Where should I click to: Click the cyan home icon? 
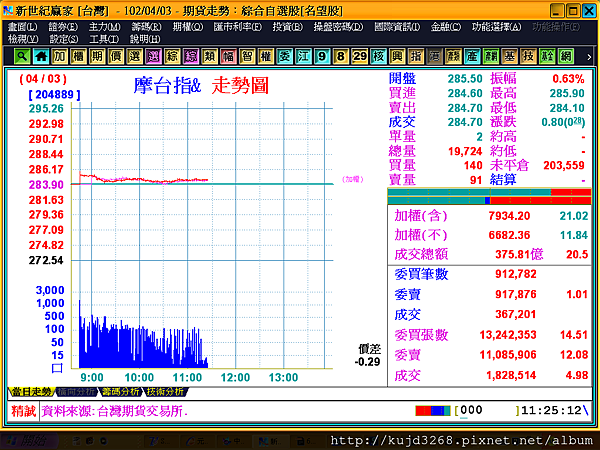pyautogui.click(x=41, y=57)
